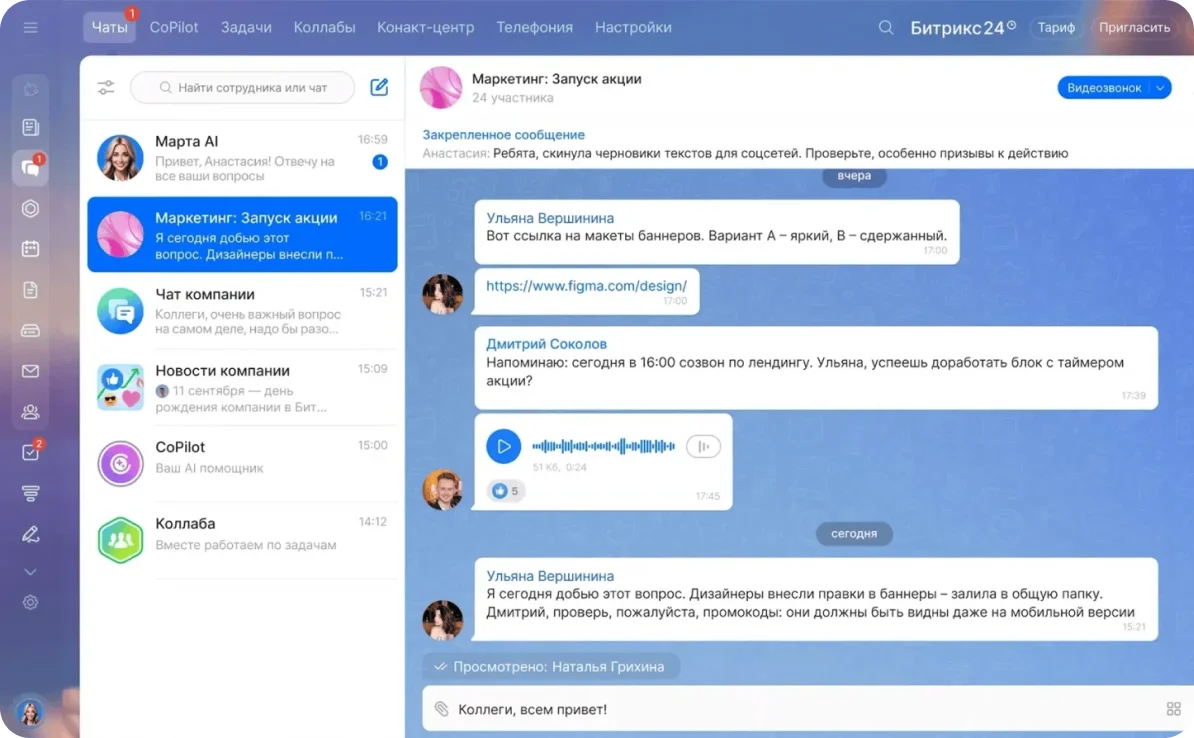This screenshot has height=738, width=1194.
Task: Open the disk drive sidebar icon
Action: [x=30, y=331]
